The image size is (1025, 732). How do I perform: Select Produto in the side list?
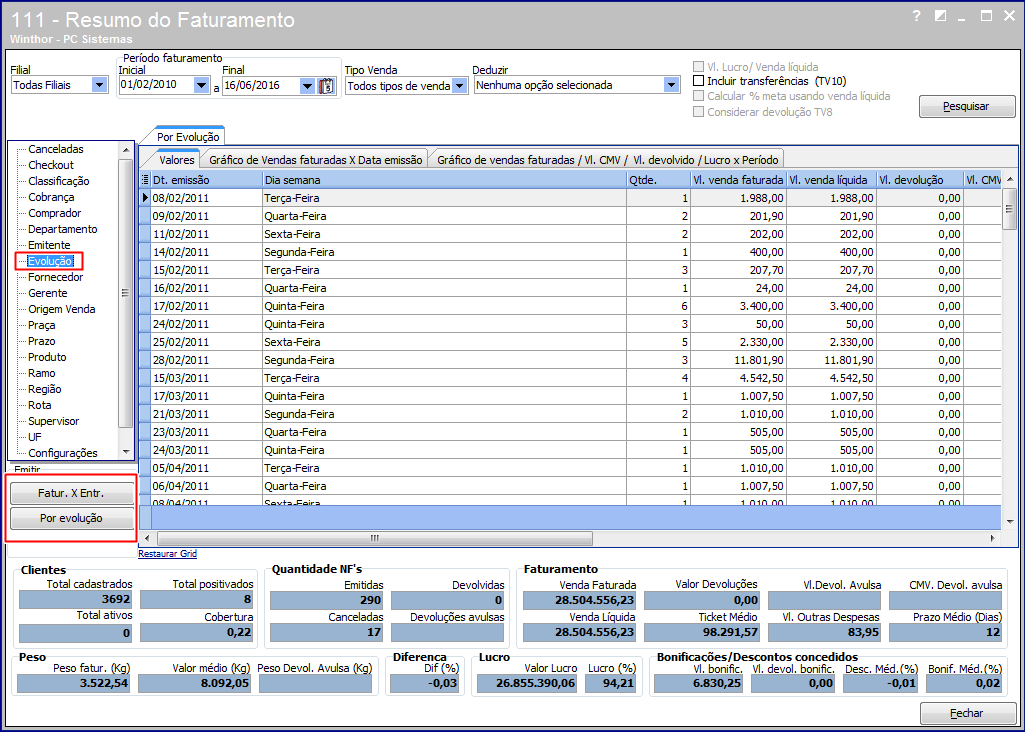point(47,357)
